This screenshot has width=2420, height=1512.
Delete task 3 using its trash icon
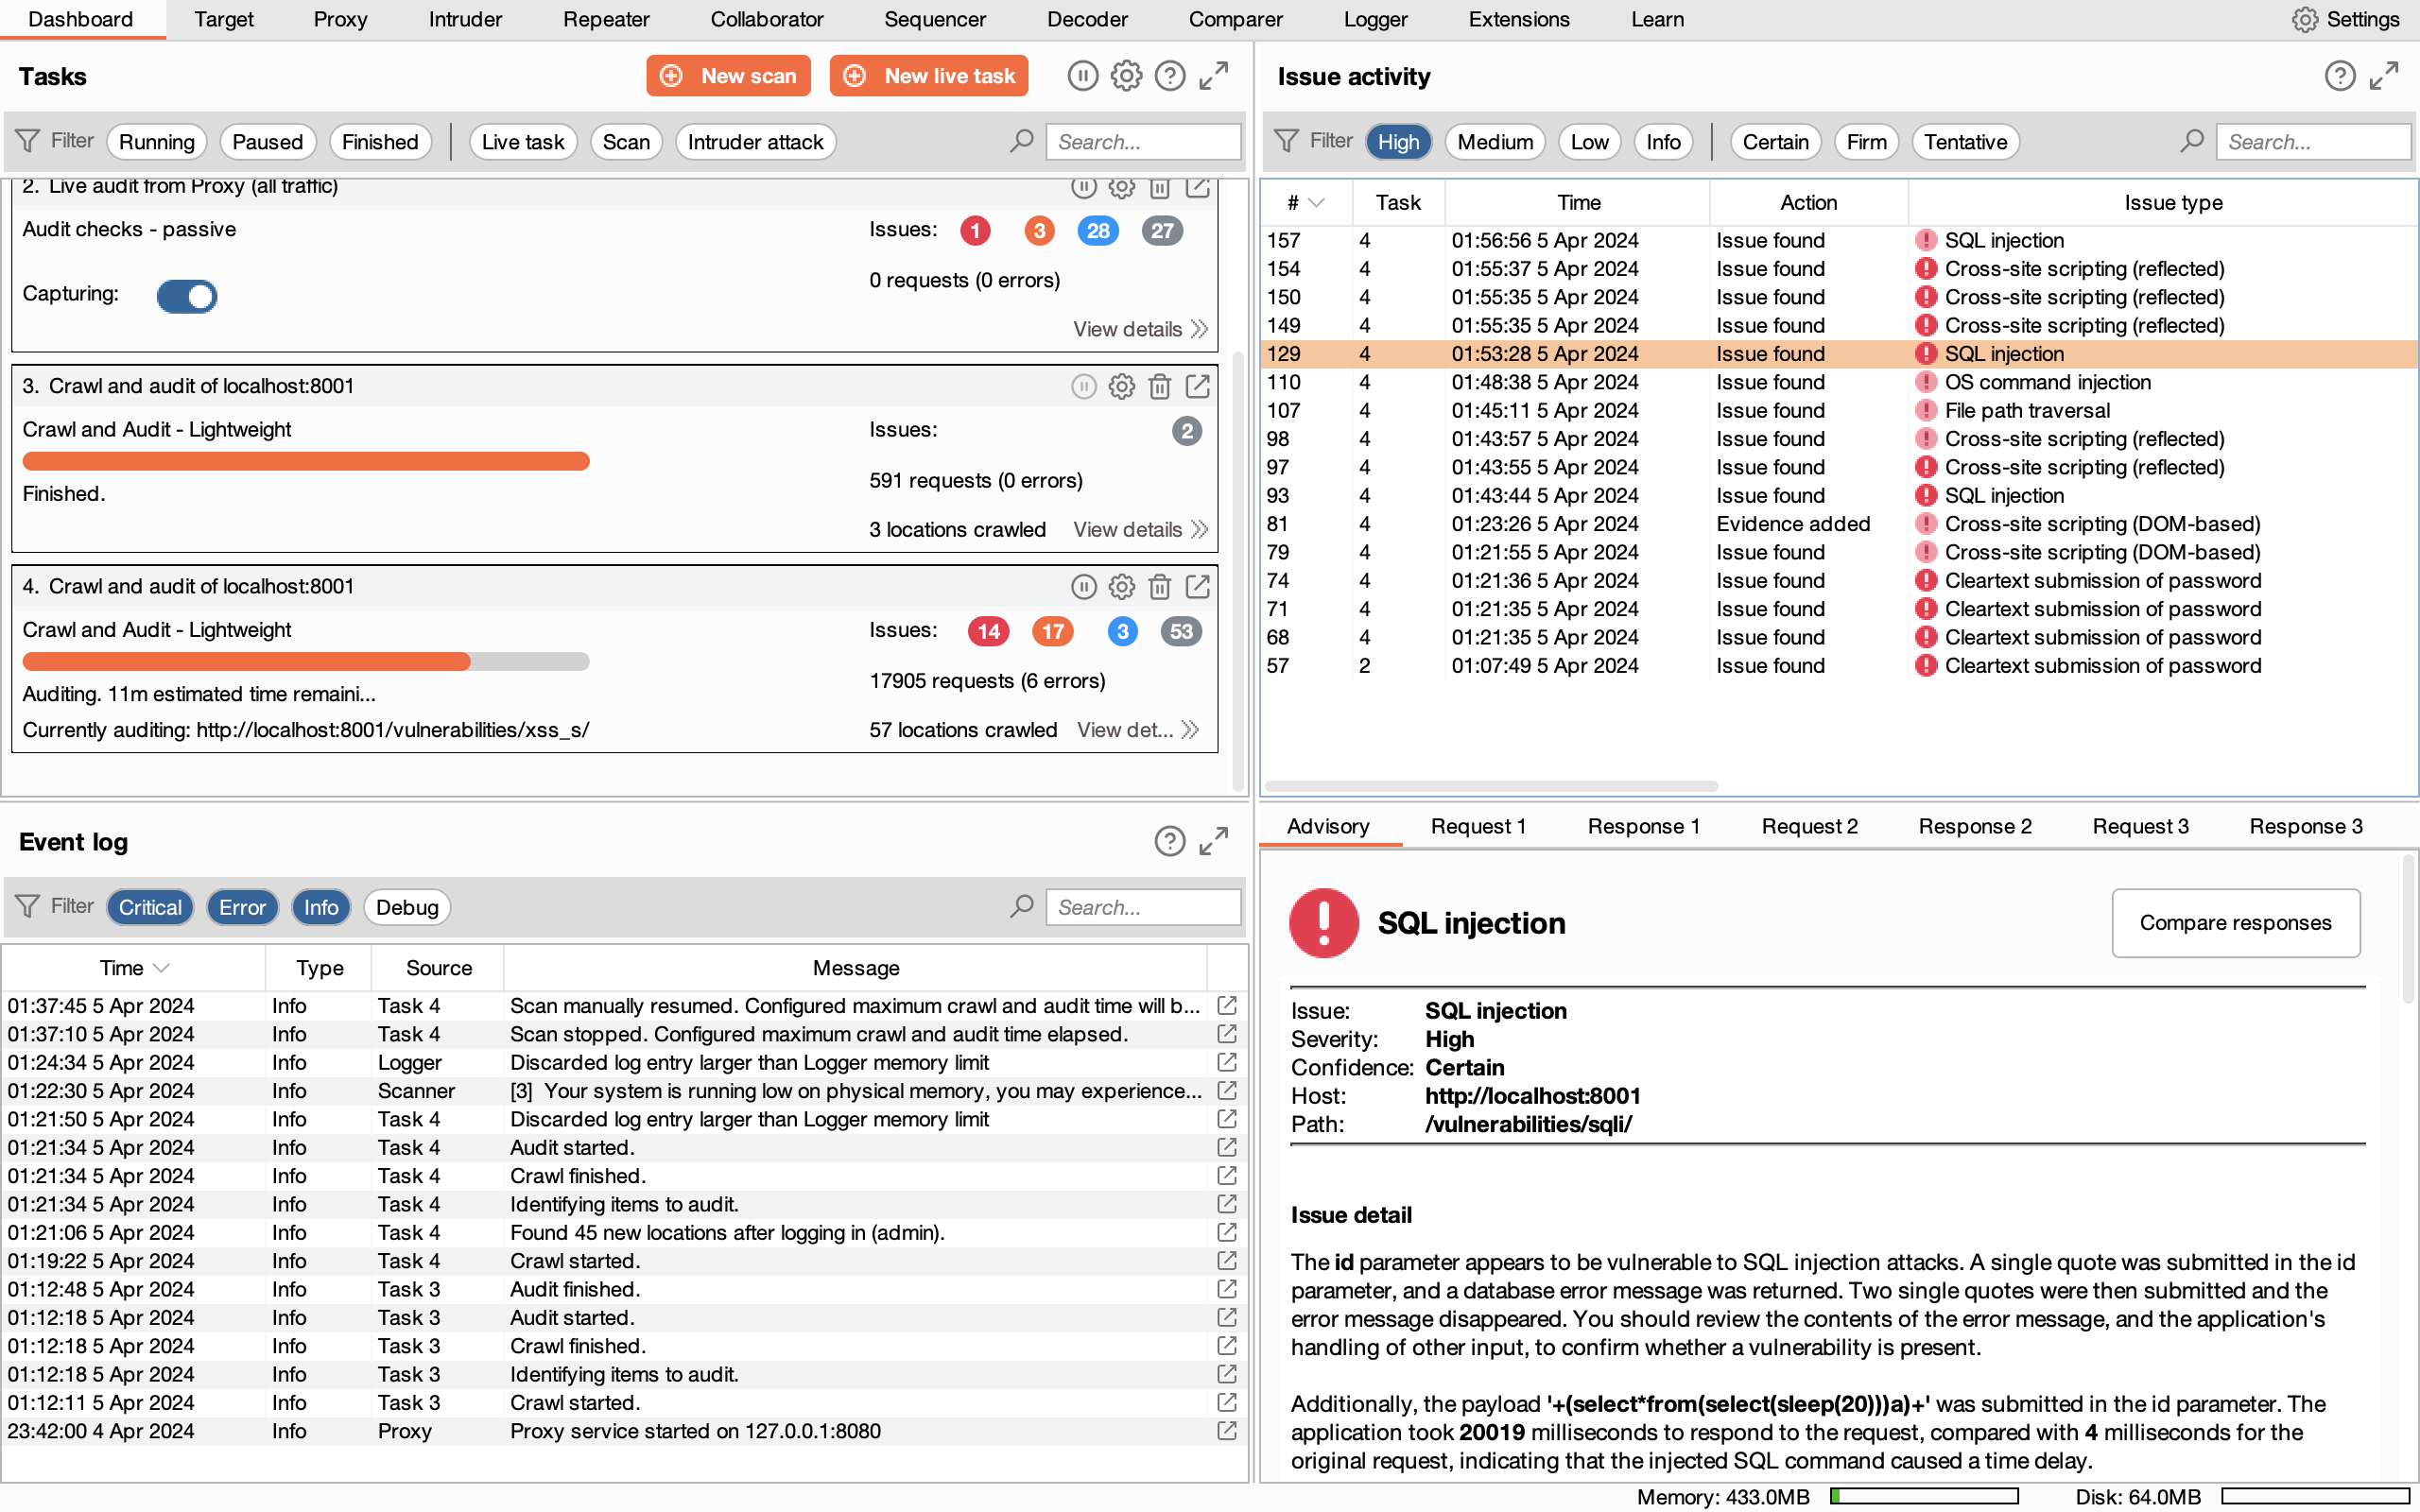click(1159, 386)
